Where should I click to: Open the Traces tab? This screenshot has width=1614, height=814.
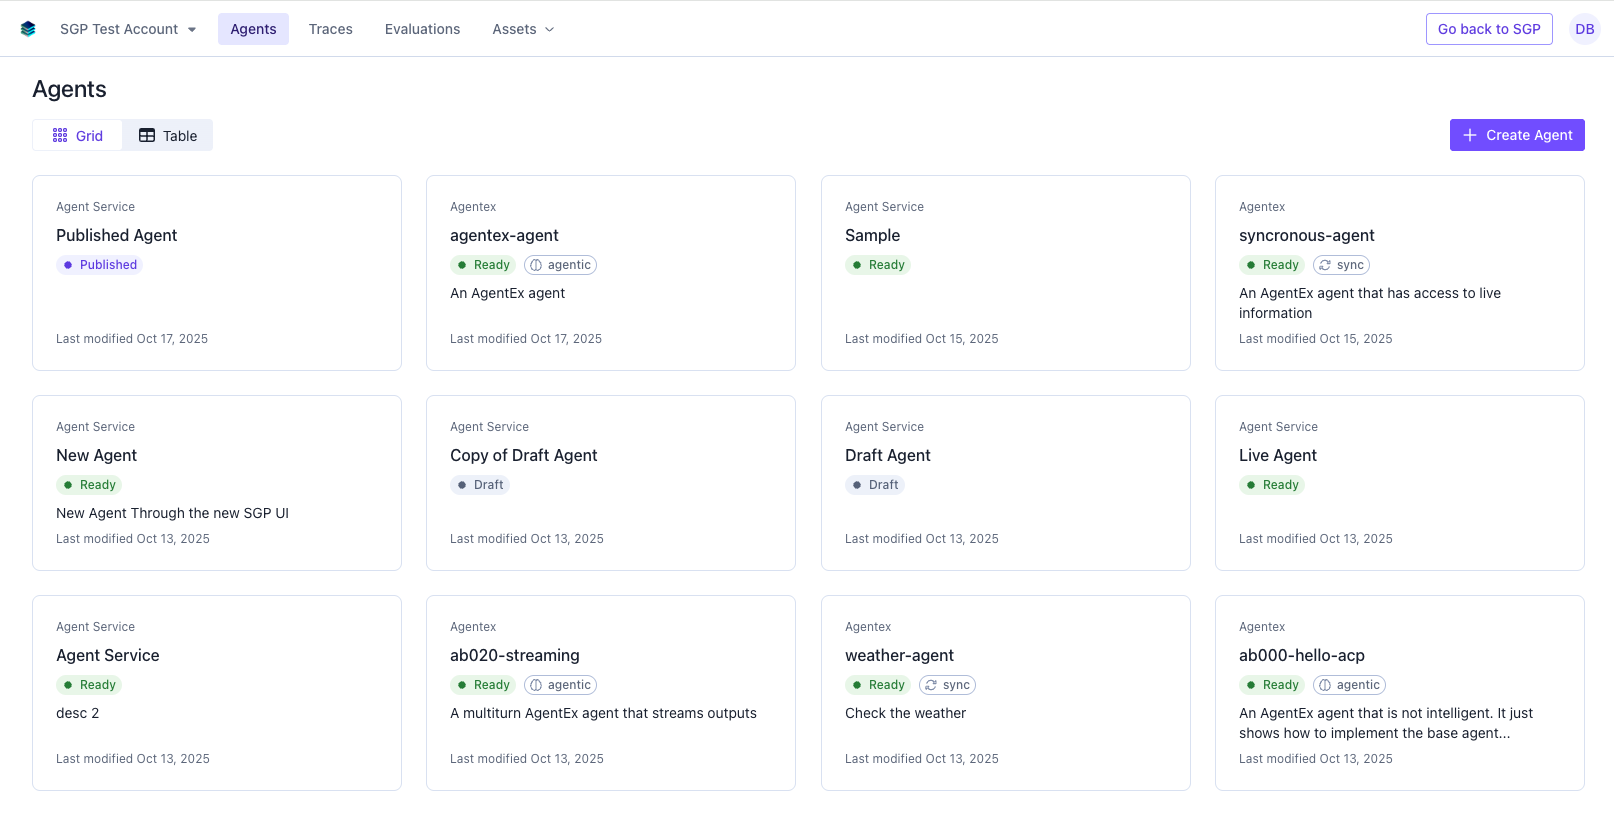(330, 29)
